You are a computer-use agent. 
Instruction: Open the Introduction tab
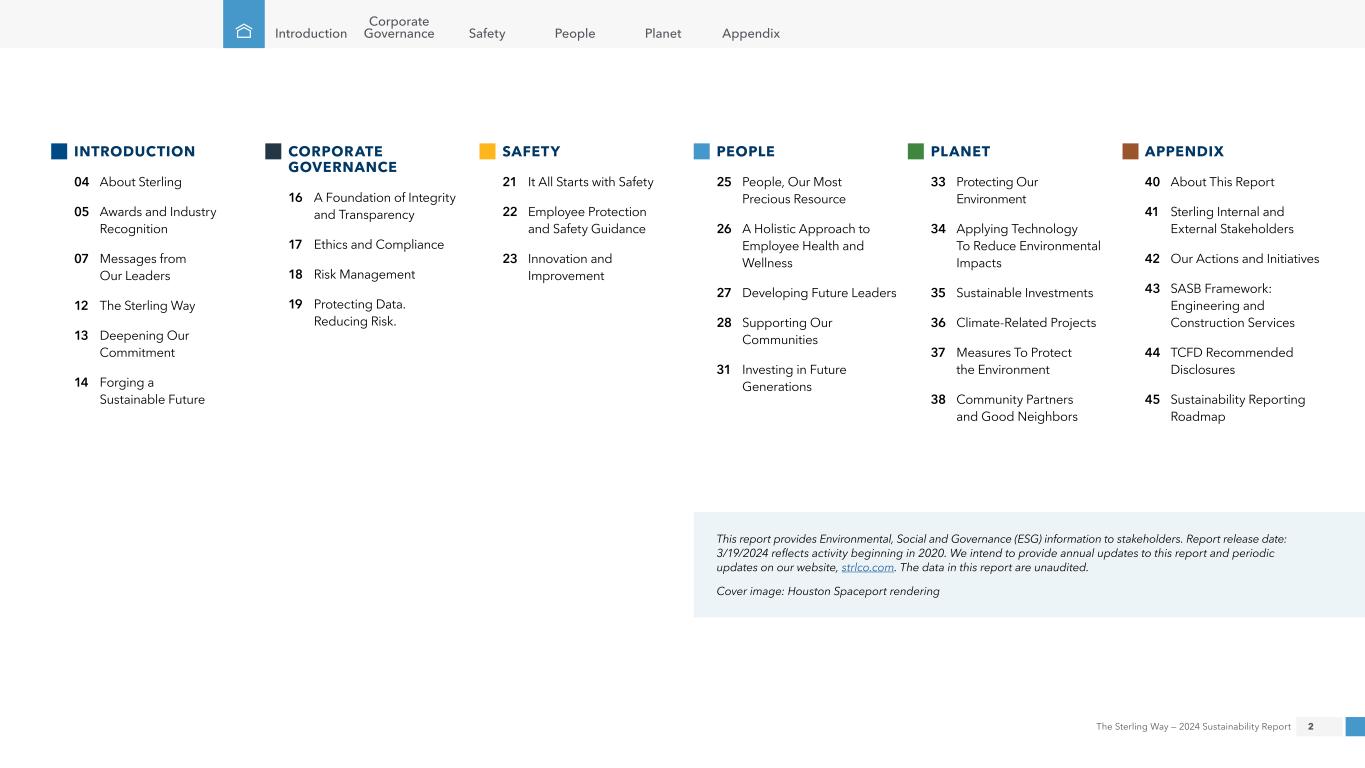[x=311, y=33]
